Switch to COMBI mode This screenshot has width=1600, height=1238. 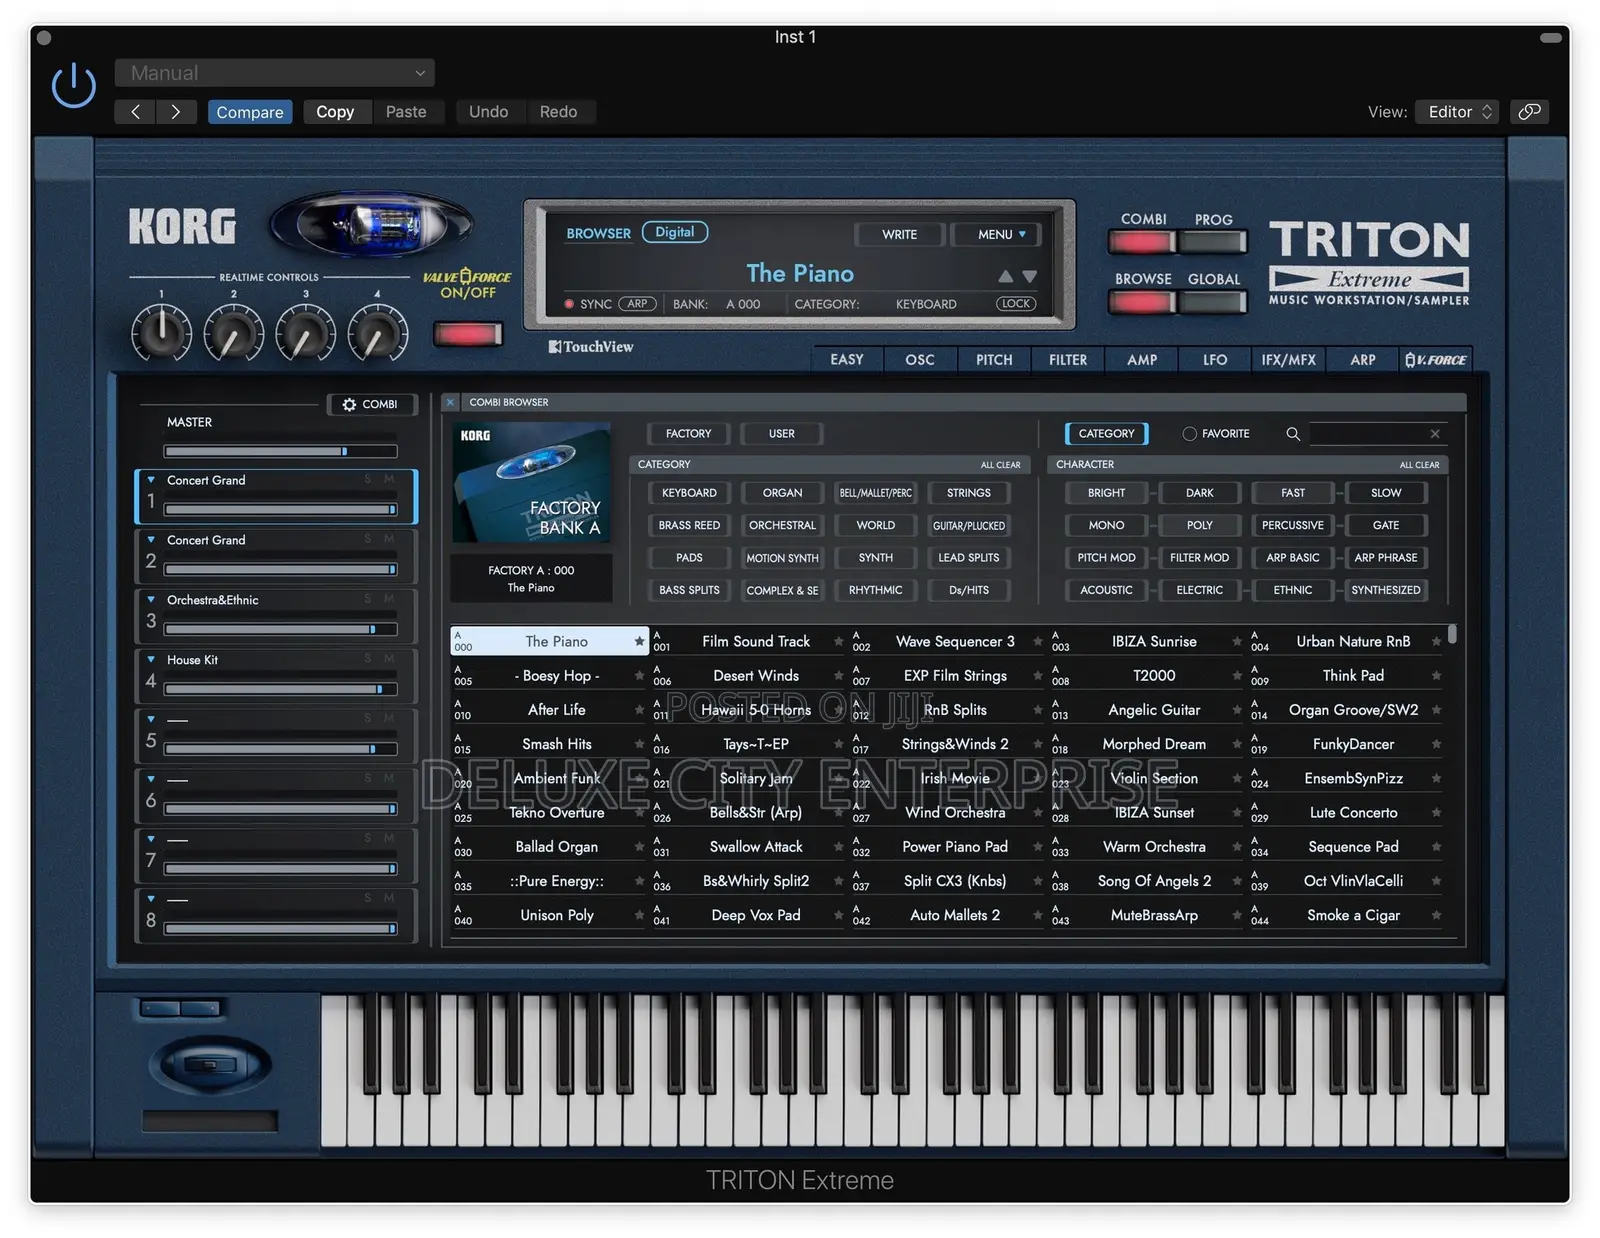coord(1142,241)
